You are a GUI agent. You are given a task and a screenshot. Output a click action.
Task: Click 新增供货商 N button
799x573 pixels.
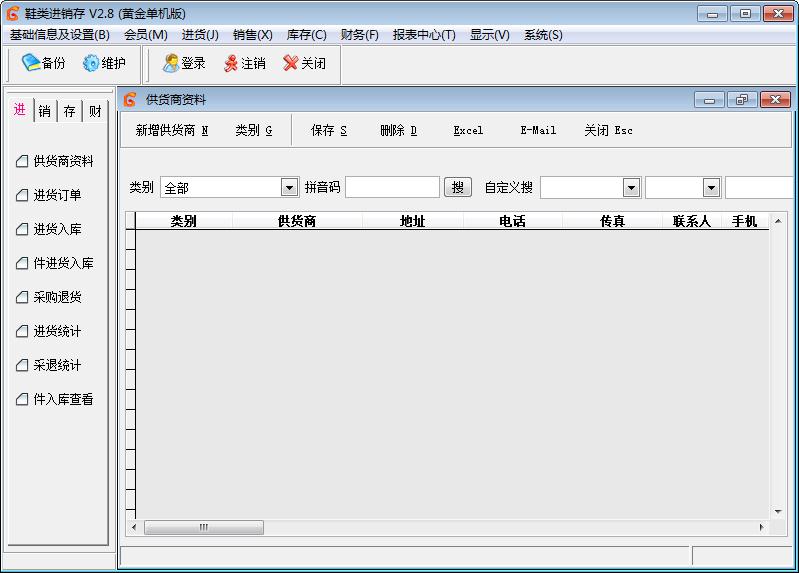click(x=172, y=131)
